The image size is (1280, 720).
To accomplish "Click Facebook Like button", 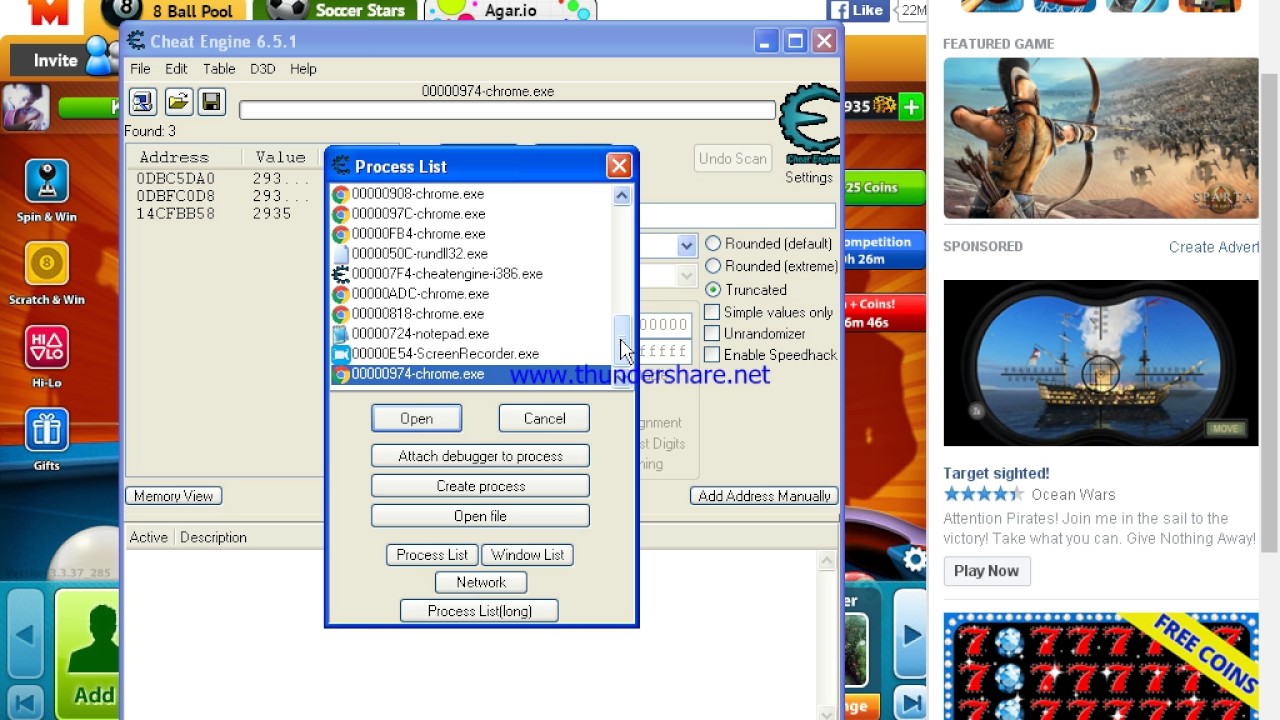I will tap(860, 10).
